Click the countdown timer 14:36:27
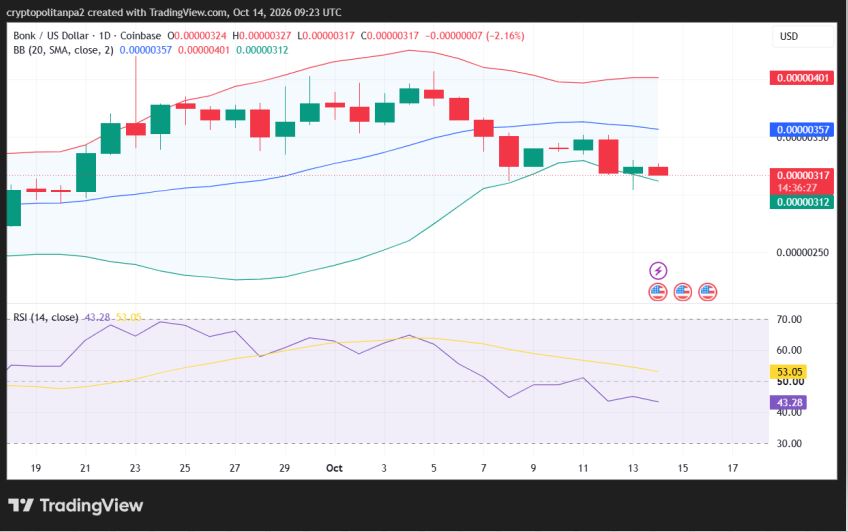 797,188
